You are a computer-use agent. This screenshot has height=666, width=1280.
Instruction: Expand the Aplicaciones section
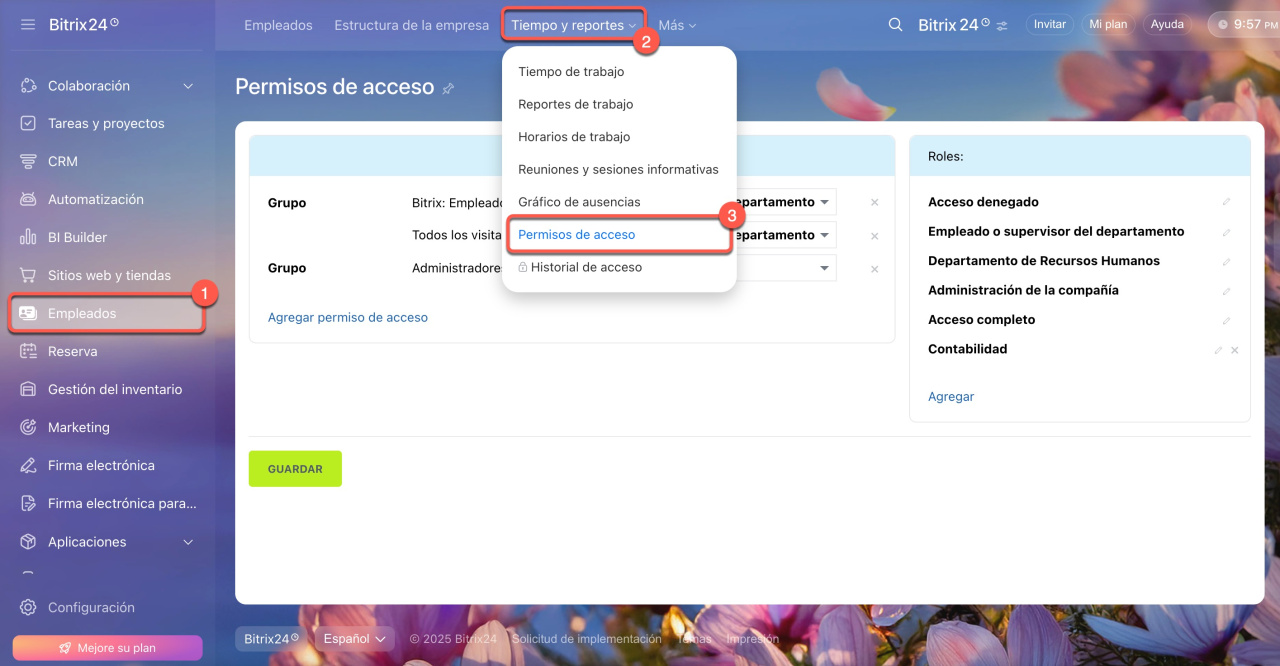188,542
